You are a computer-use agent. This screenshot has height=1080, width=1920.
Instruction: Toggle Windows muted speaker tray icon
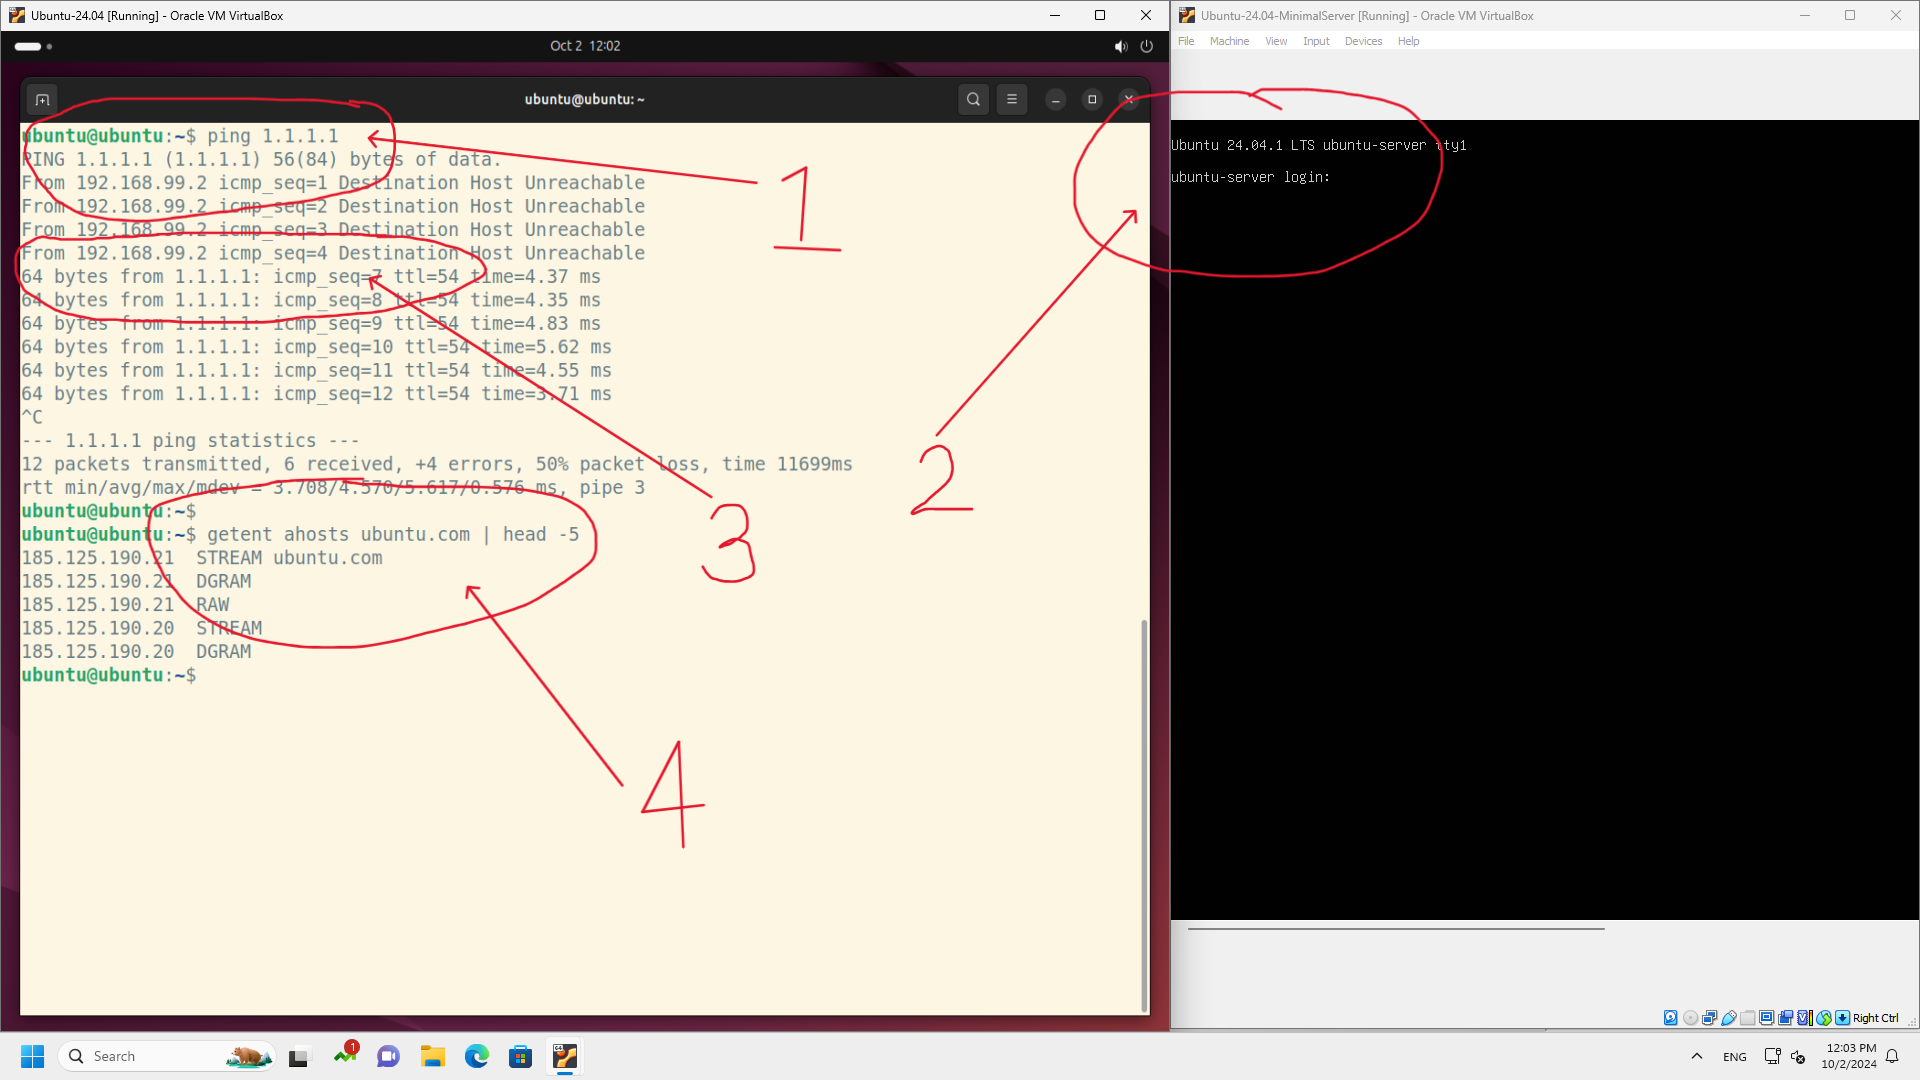pos(1798,1056)
